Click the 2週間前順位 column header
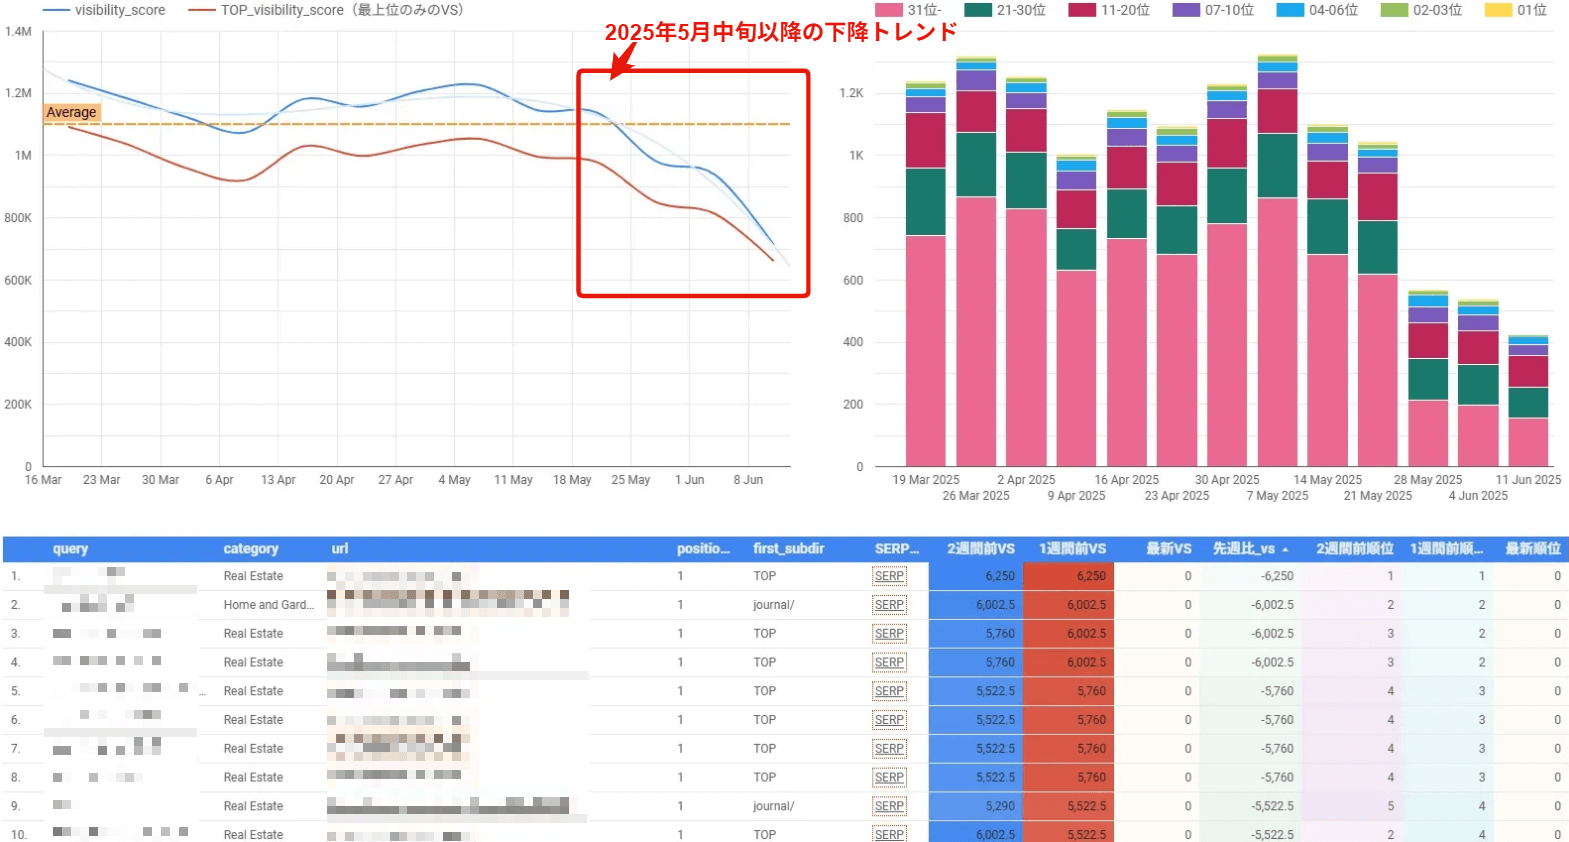1569x842 pixels. click(1355, 549)
